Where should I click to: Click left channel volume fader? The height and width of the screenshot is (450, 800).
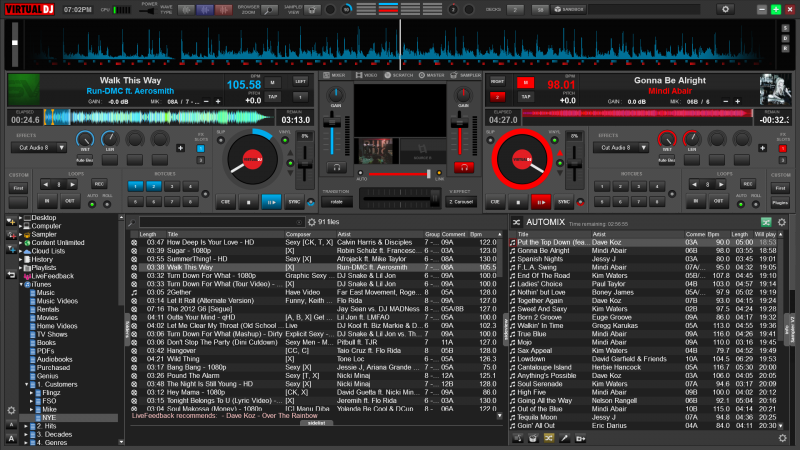[332, 123]
